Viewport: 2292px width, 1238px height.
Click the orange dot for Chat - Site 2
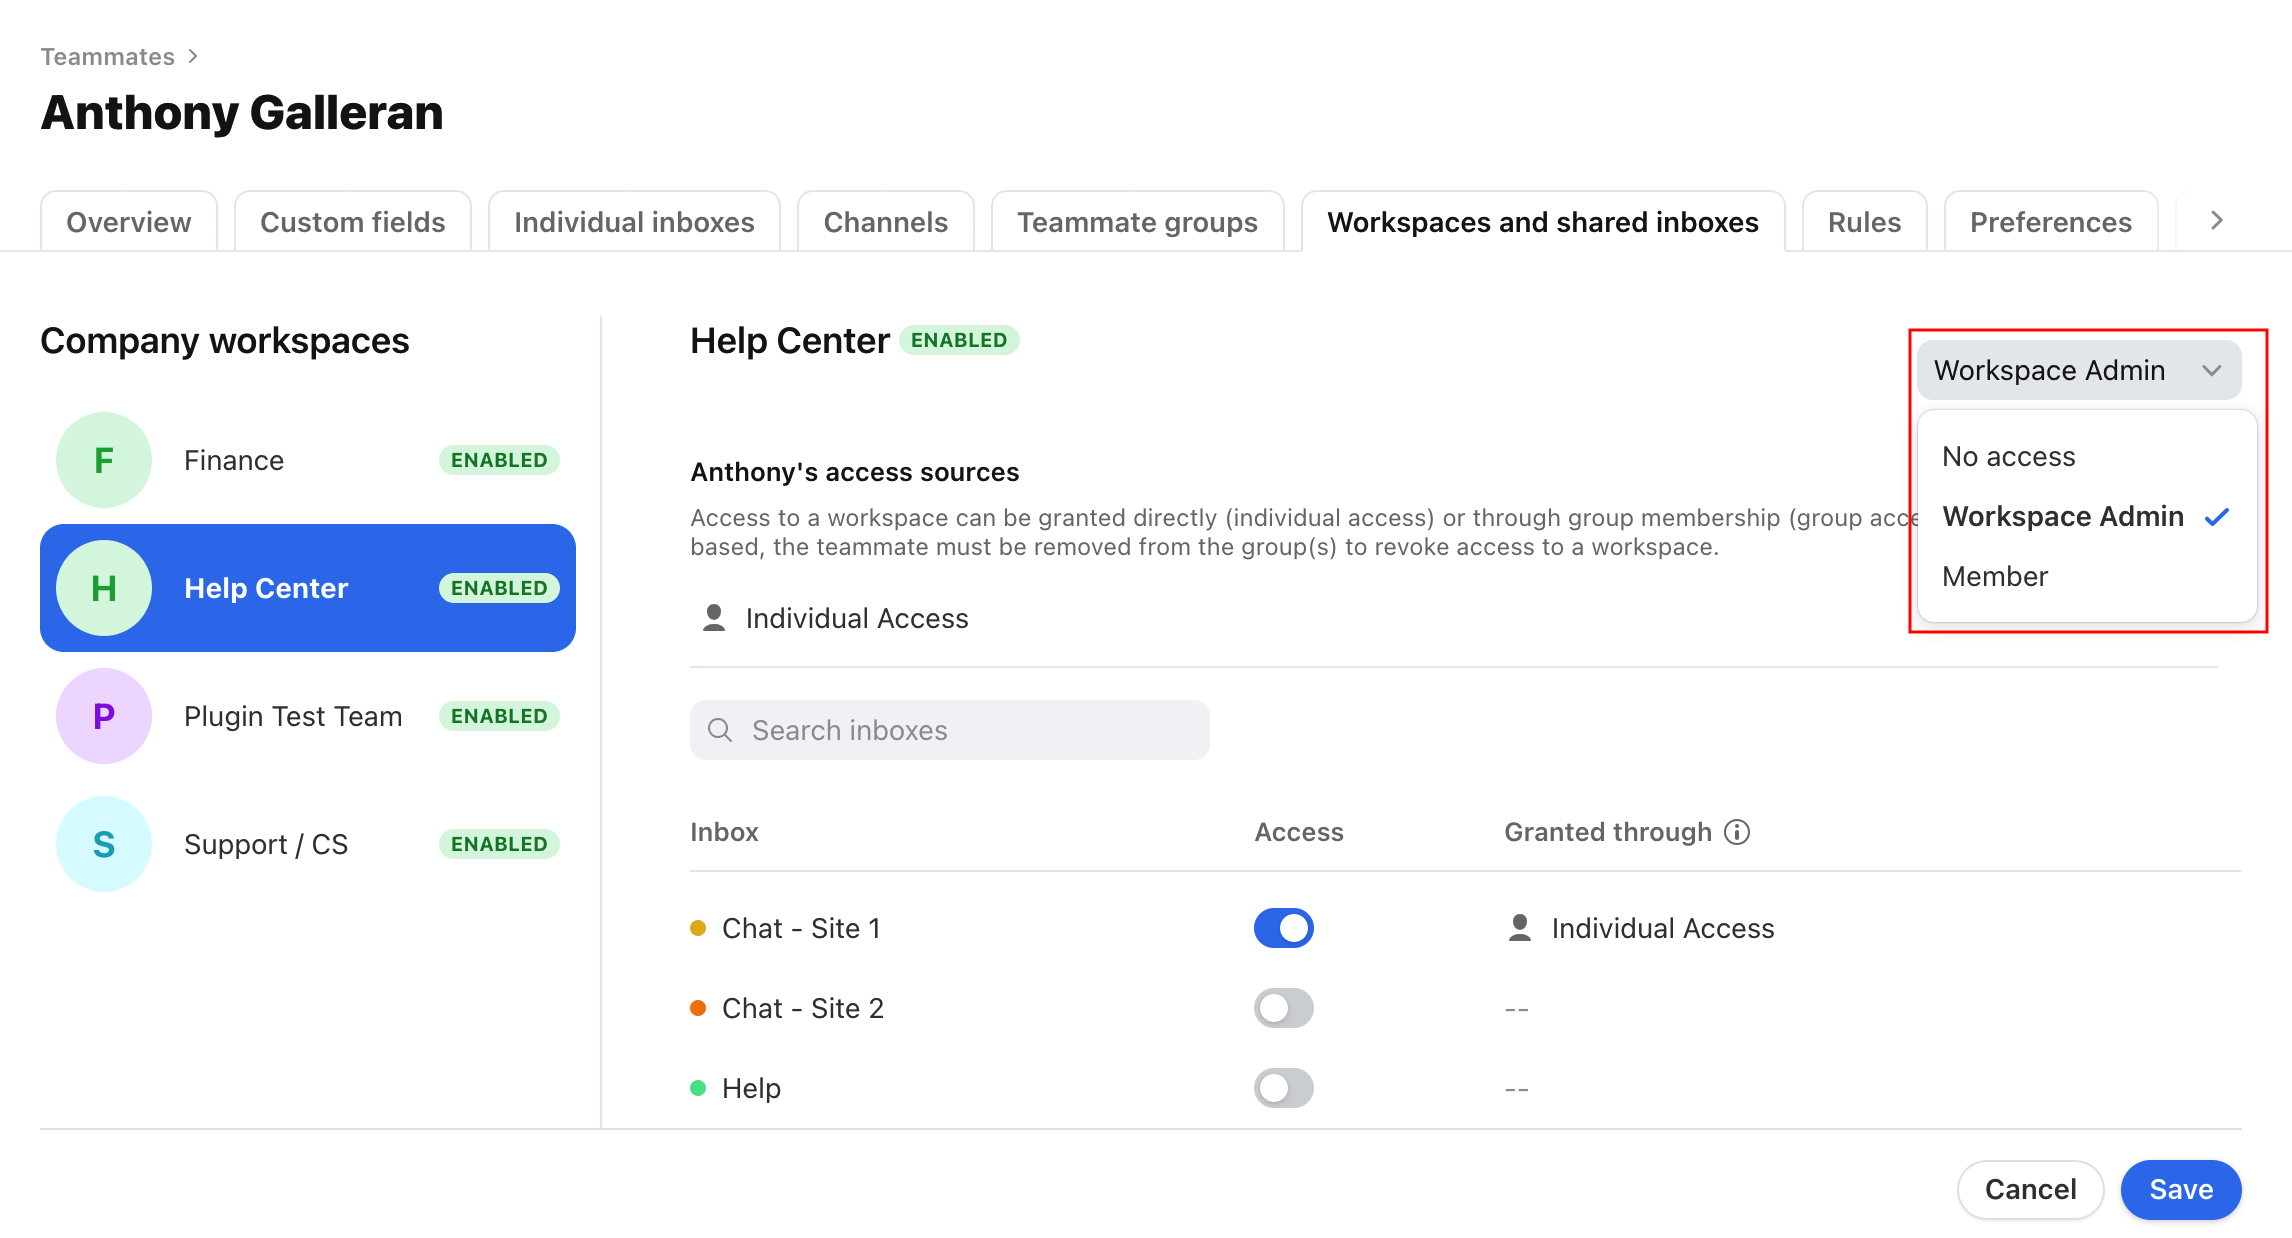click(x=698, y=1008)
